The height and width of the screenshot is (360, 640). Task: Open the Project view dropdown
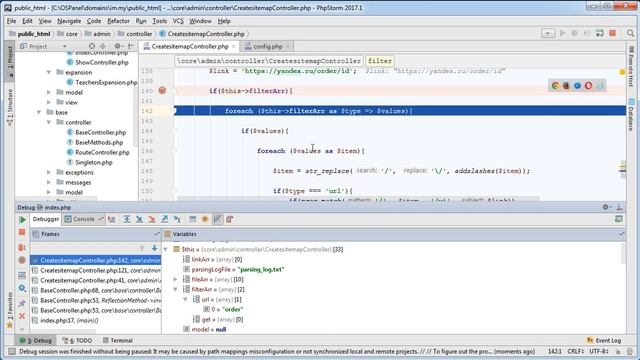(x=64, y=47)
